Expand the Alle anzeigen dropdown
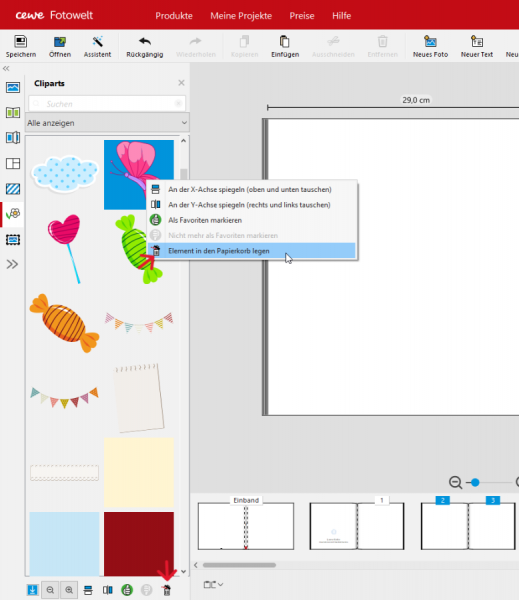The image size is (519, 600). point(107,123)
